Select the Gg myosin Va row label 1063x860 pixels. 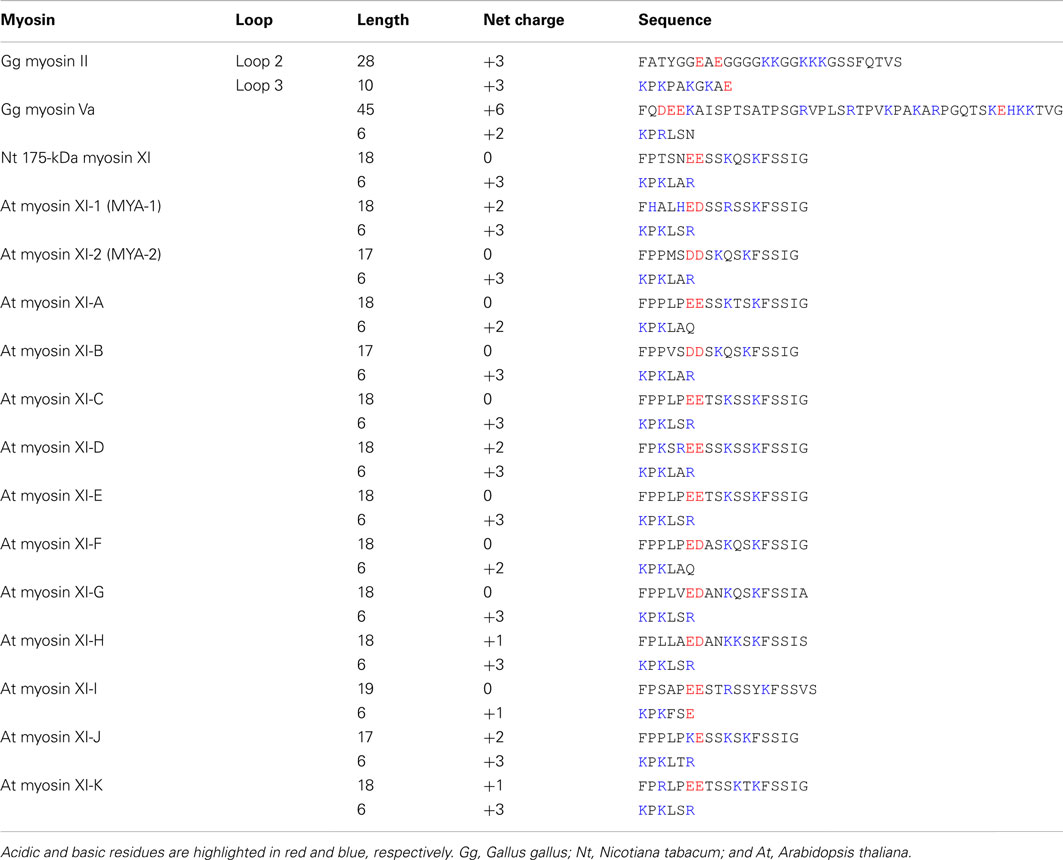coord(47,110)
